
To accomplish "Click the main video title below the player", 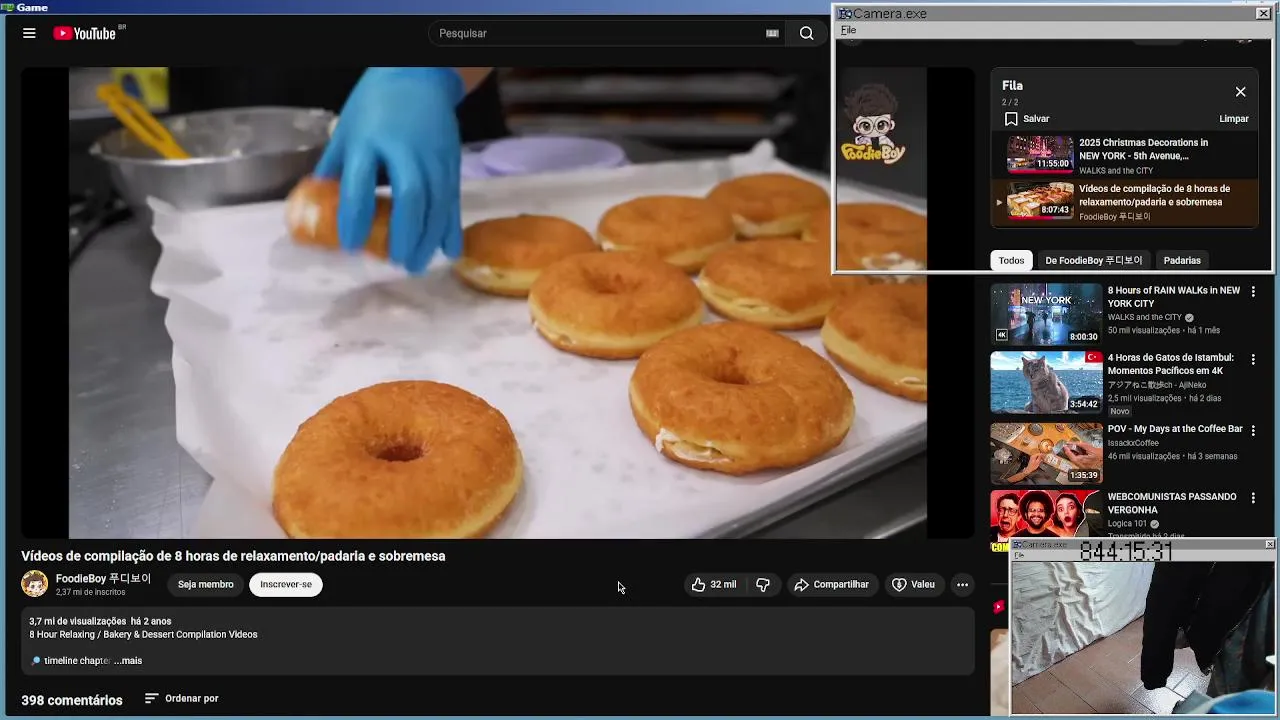I will point(233,556).
